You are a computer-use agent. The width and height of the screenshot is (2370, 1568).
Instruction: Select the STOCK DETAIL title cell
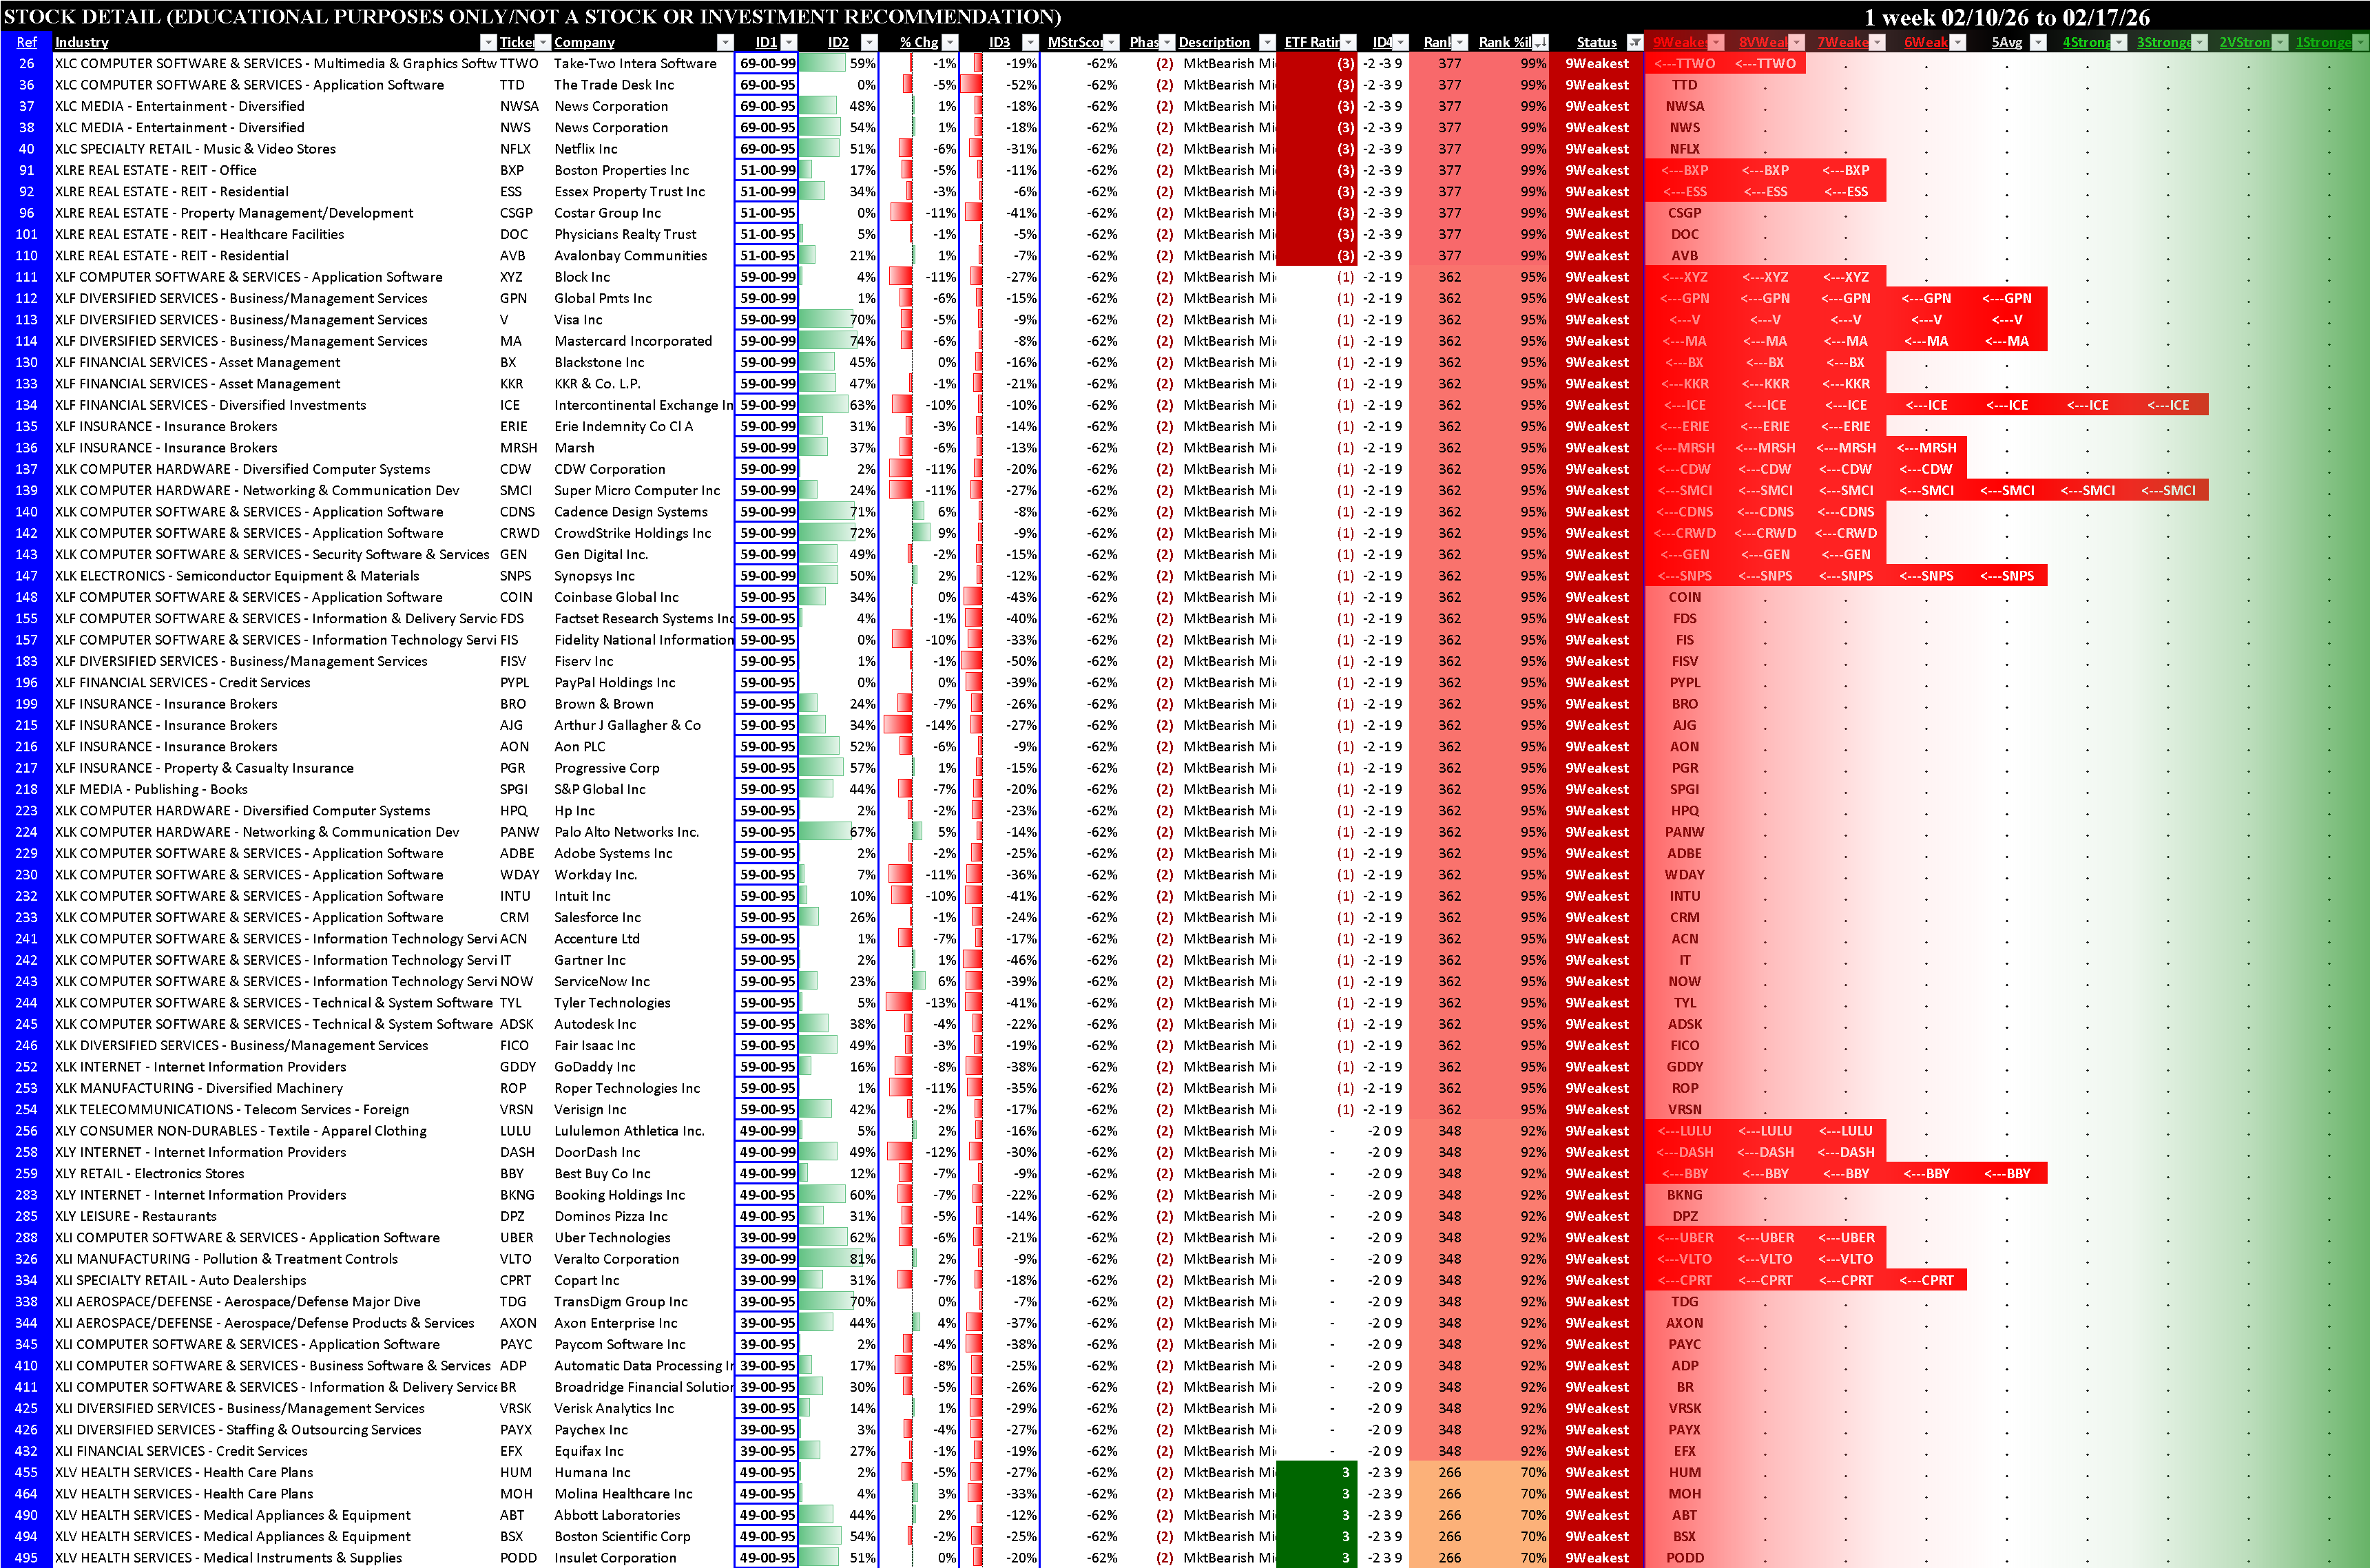532,16
